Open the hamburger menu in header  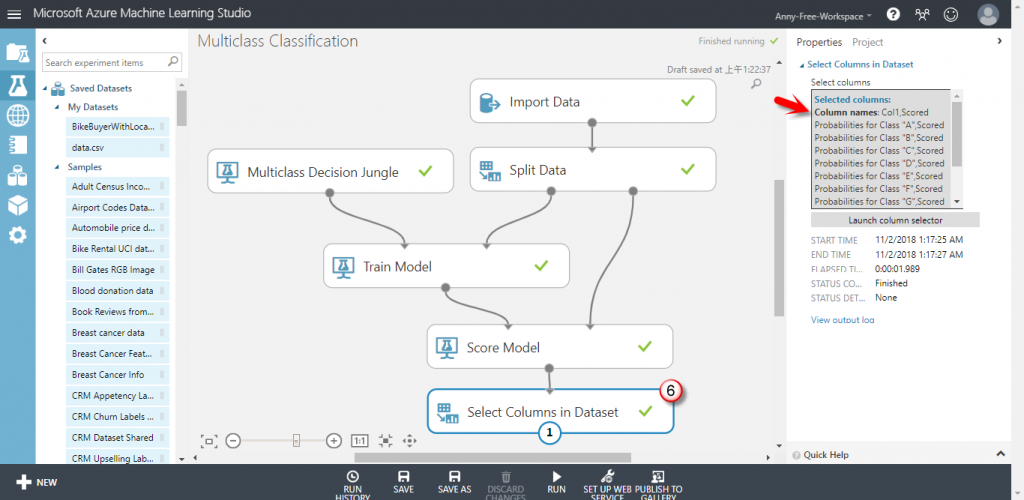[x=14, y=14]
